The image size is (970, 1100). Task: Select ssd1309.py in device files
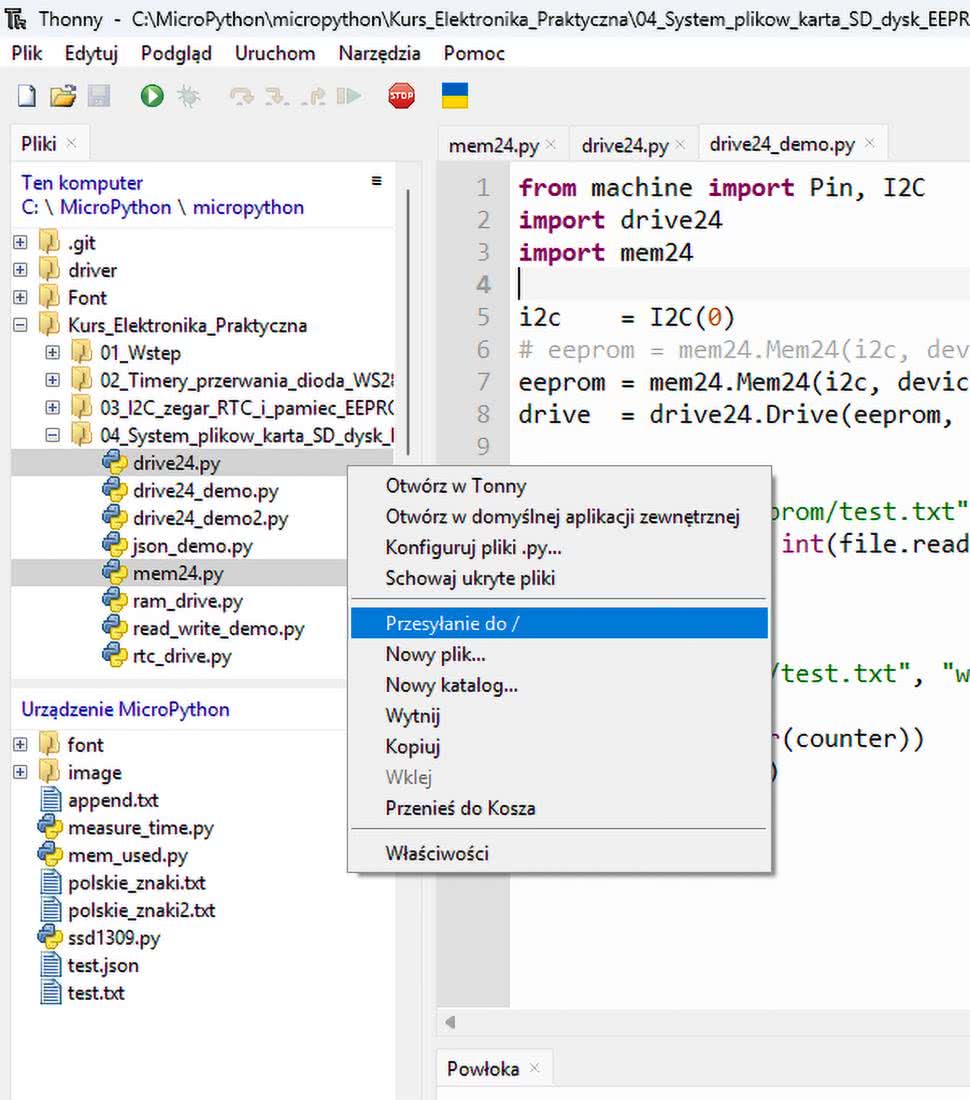(113, 938)
